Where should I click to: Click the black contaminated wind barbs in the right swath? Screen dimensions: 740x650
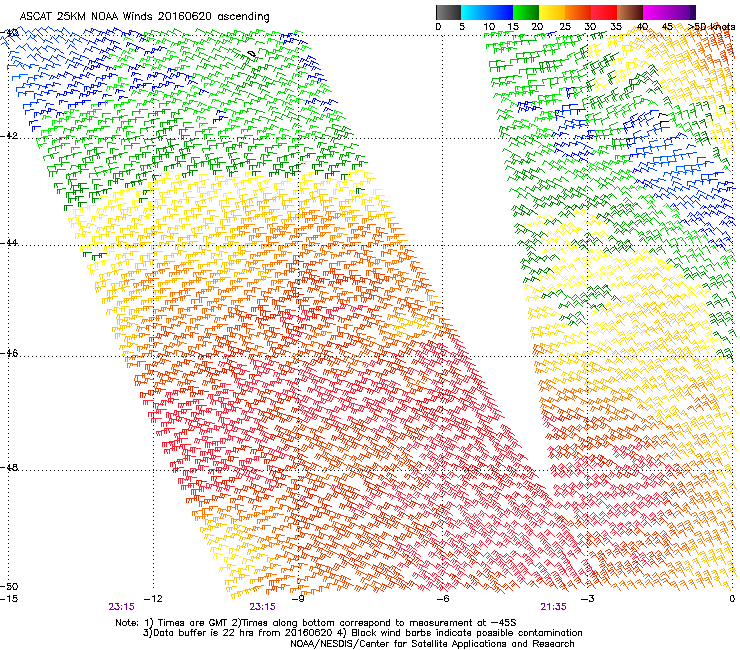pyautogui.click(x=663, y=120)
